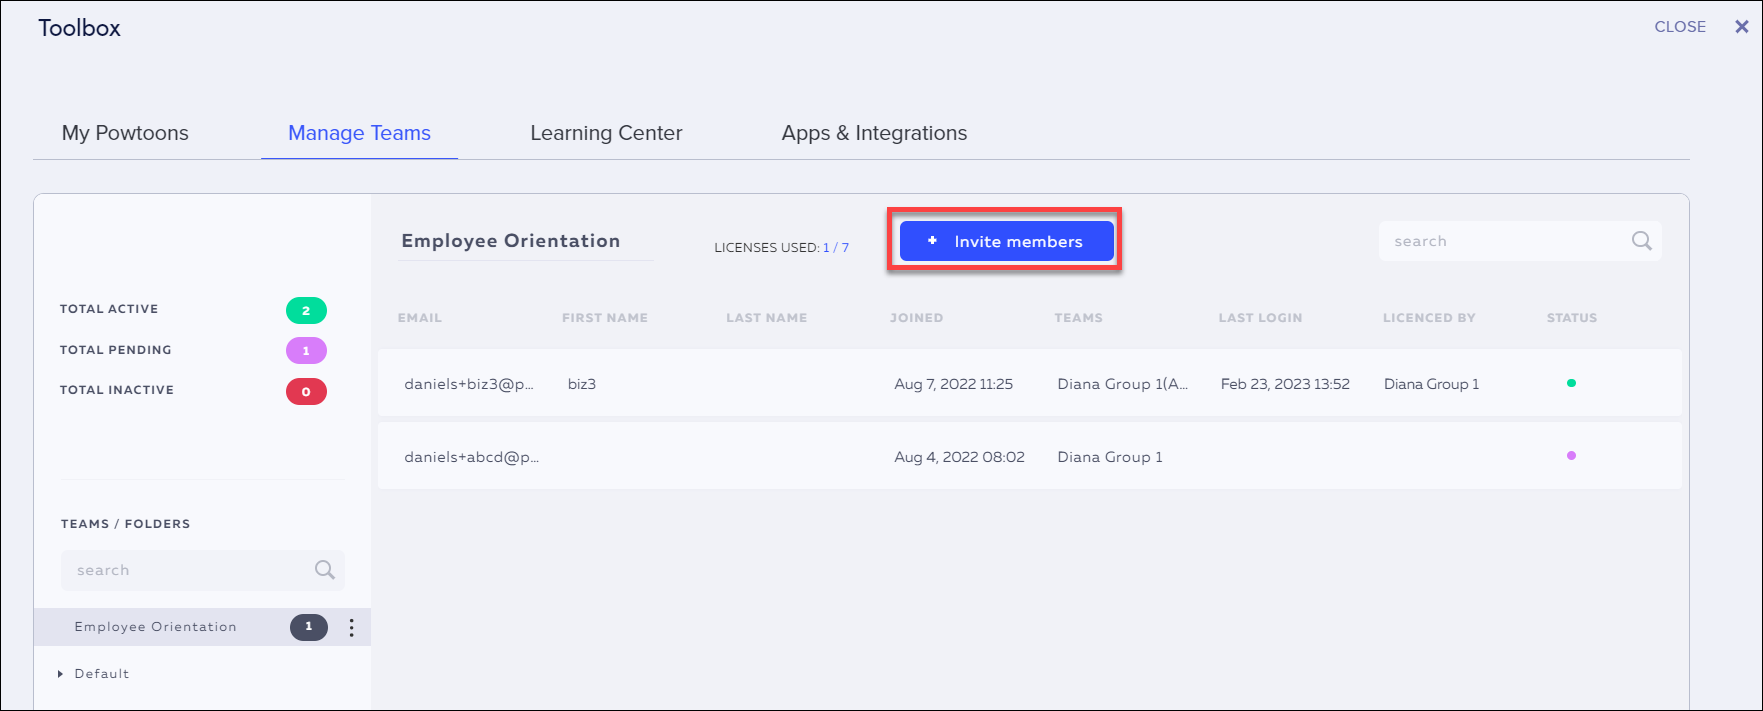1763x711 pixels.
Task: Click the Total Inactive count badge
Action: (x=306, y=392)
